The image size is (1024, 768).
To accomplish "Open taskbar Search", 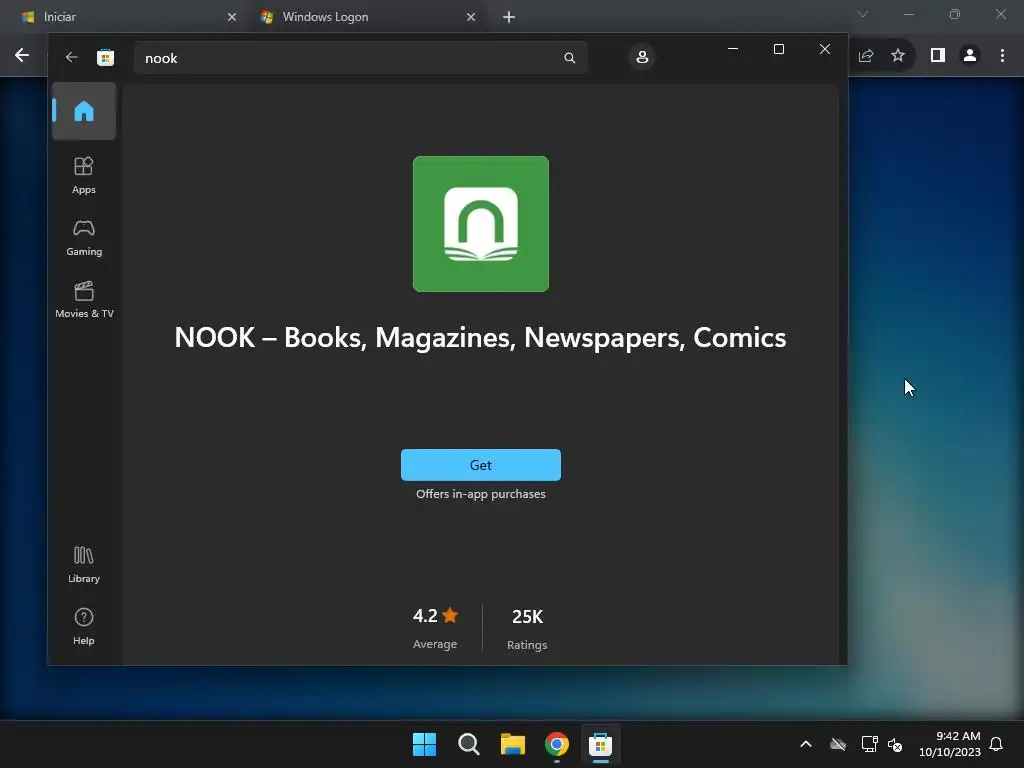I will coord(468,744).
